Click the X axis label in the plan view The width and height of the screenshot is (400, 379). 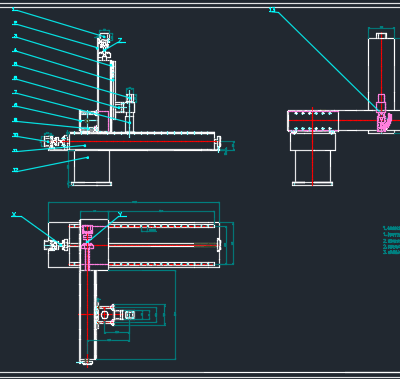(14, 214)
